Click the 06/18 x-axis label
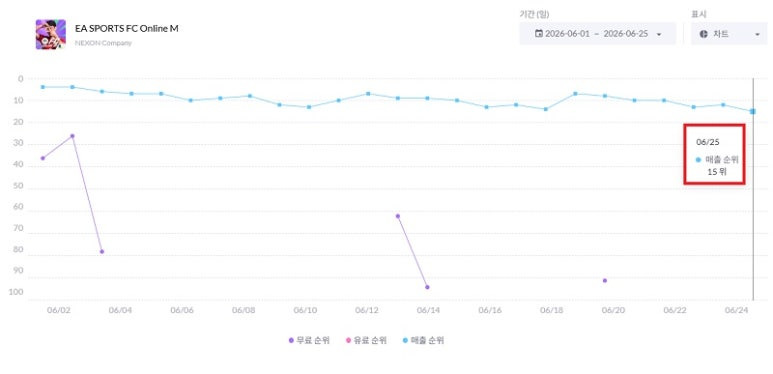773x374 pixels. 552,310
